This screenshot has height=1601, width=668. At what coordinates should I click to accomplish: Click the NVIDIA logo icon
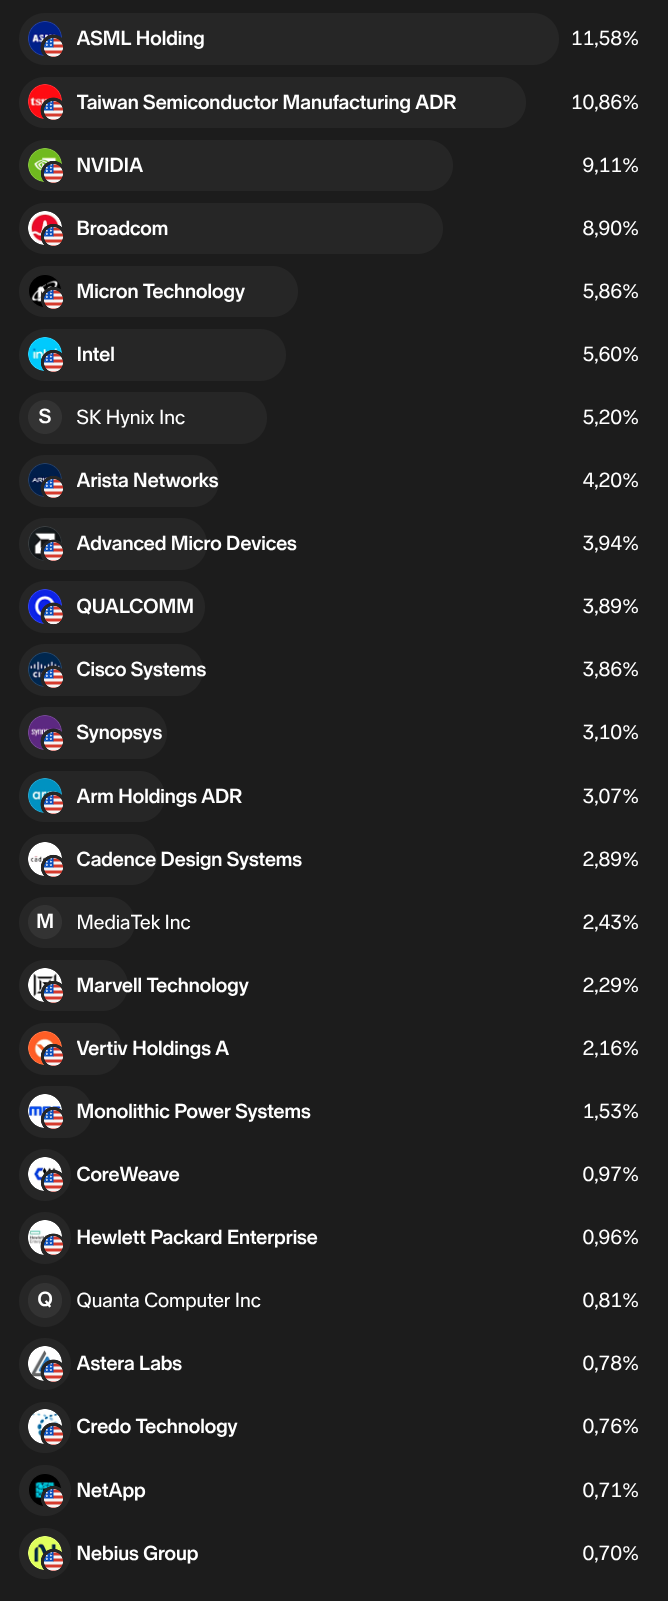[45, 166]
